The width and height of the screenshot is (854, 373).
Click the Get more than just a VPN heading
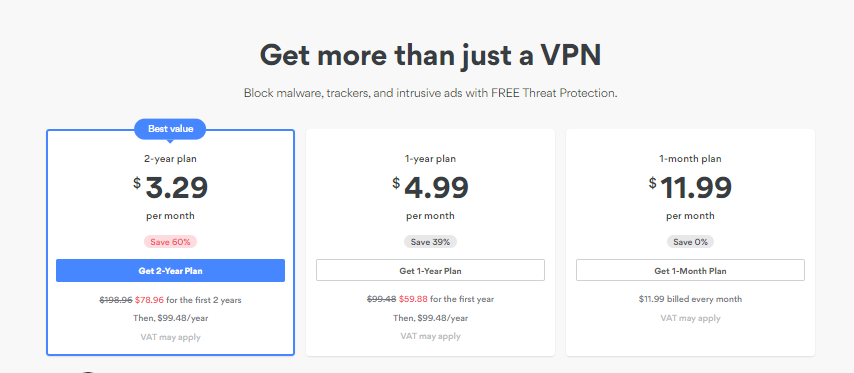[x=430, y=55]
